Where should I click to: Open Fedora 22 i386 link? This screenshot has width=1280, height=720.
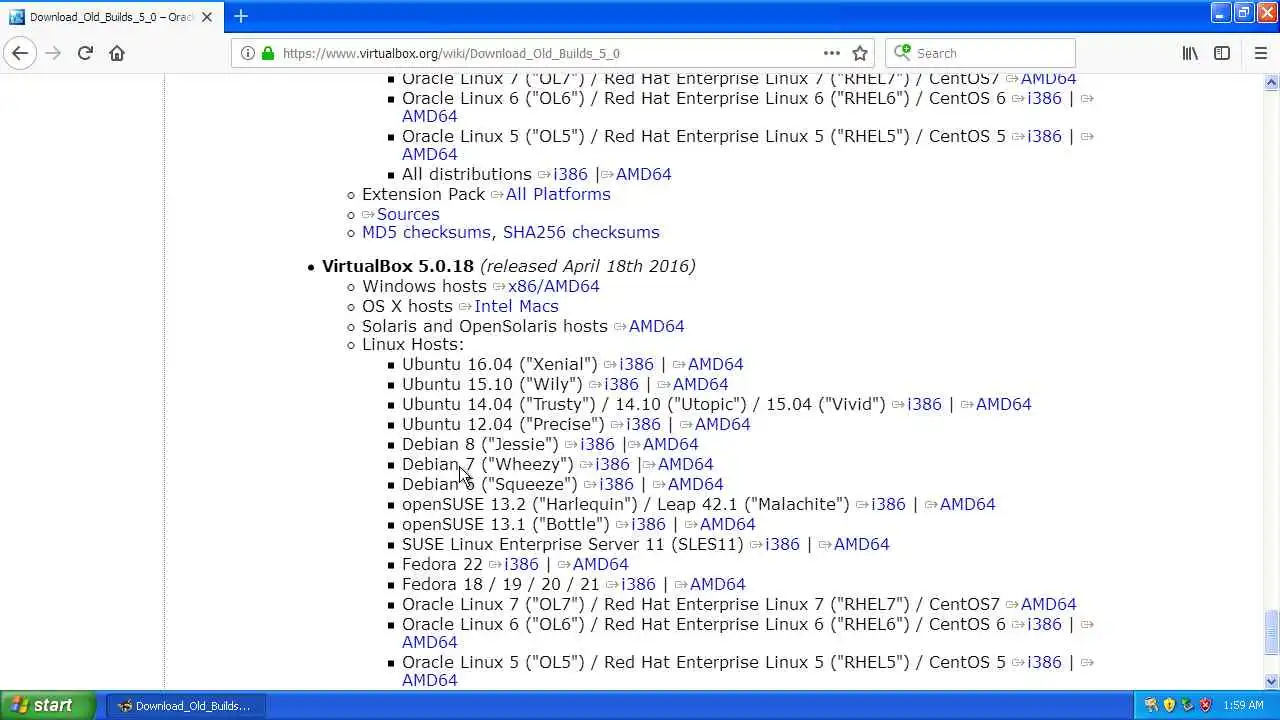[x=521, y=564]
